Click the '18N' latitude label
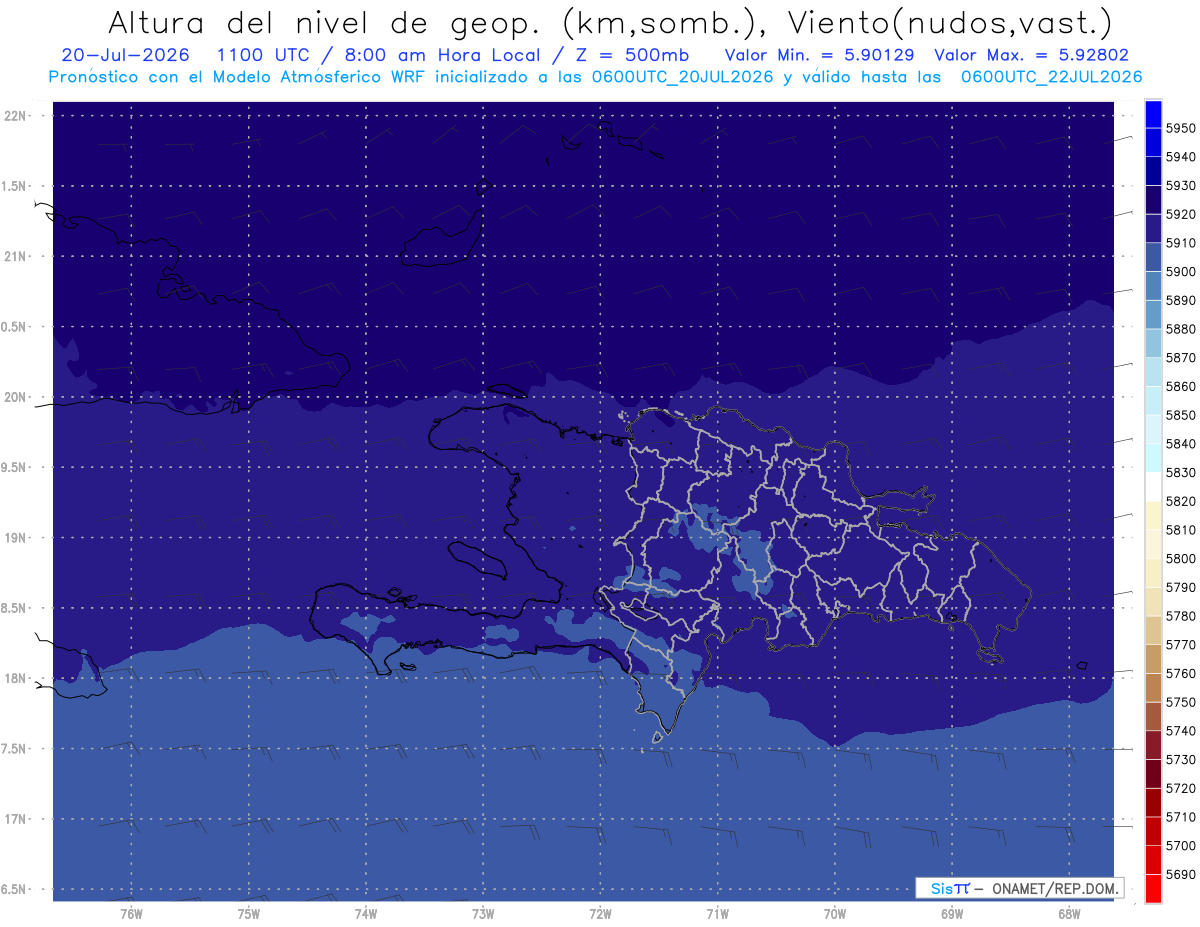 tap(17, 678)
